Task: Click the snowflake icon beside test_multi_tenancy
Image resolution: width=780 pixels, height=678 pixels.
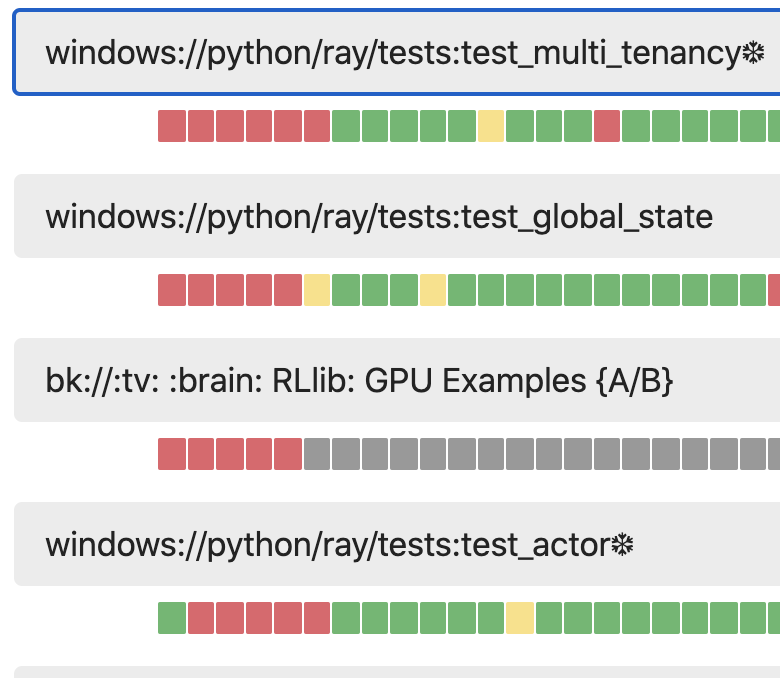Action: (x=753, y=52)
